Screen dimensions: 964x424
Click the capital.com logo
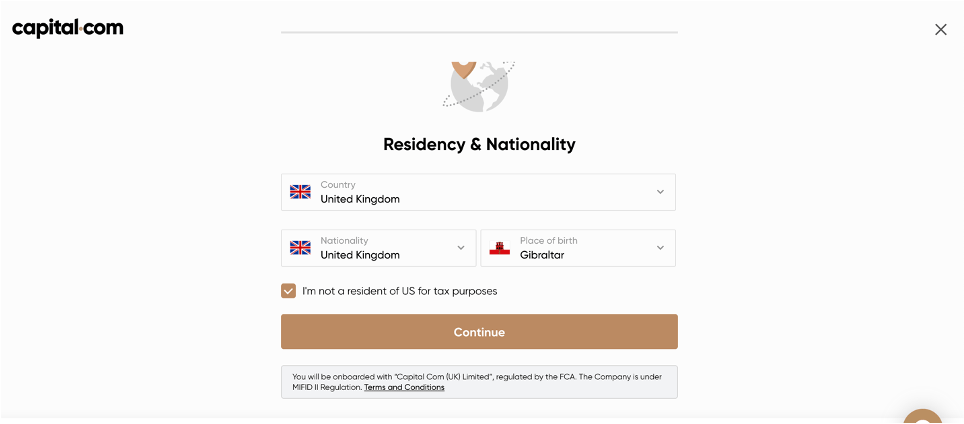tap(68, 28)
